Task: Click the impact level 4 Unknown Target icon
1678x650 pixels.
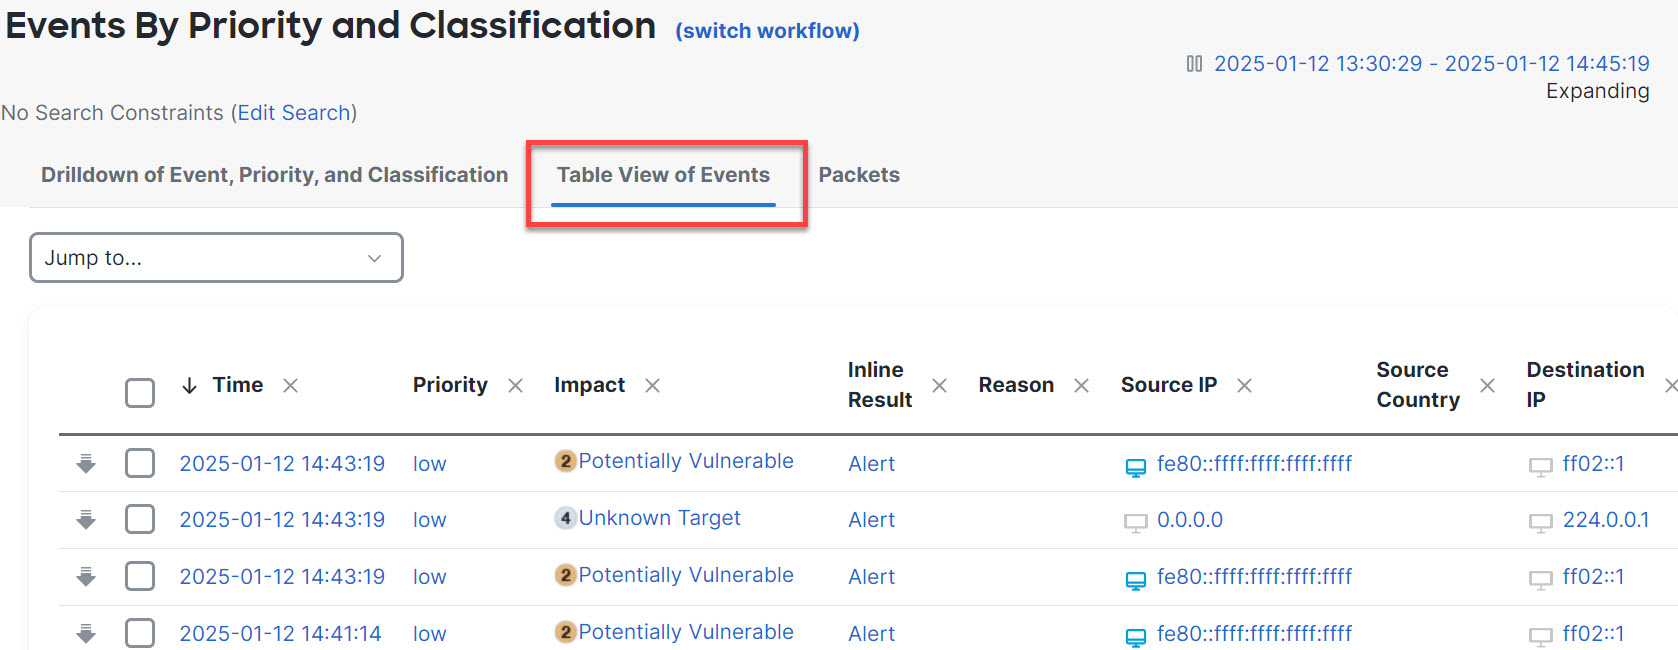Action: coord(566,518)
